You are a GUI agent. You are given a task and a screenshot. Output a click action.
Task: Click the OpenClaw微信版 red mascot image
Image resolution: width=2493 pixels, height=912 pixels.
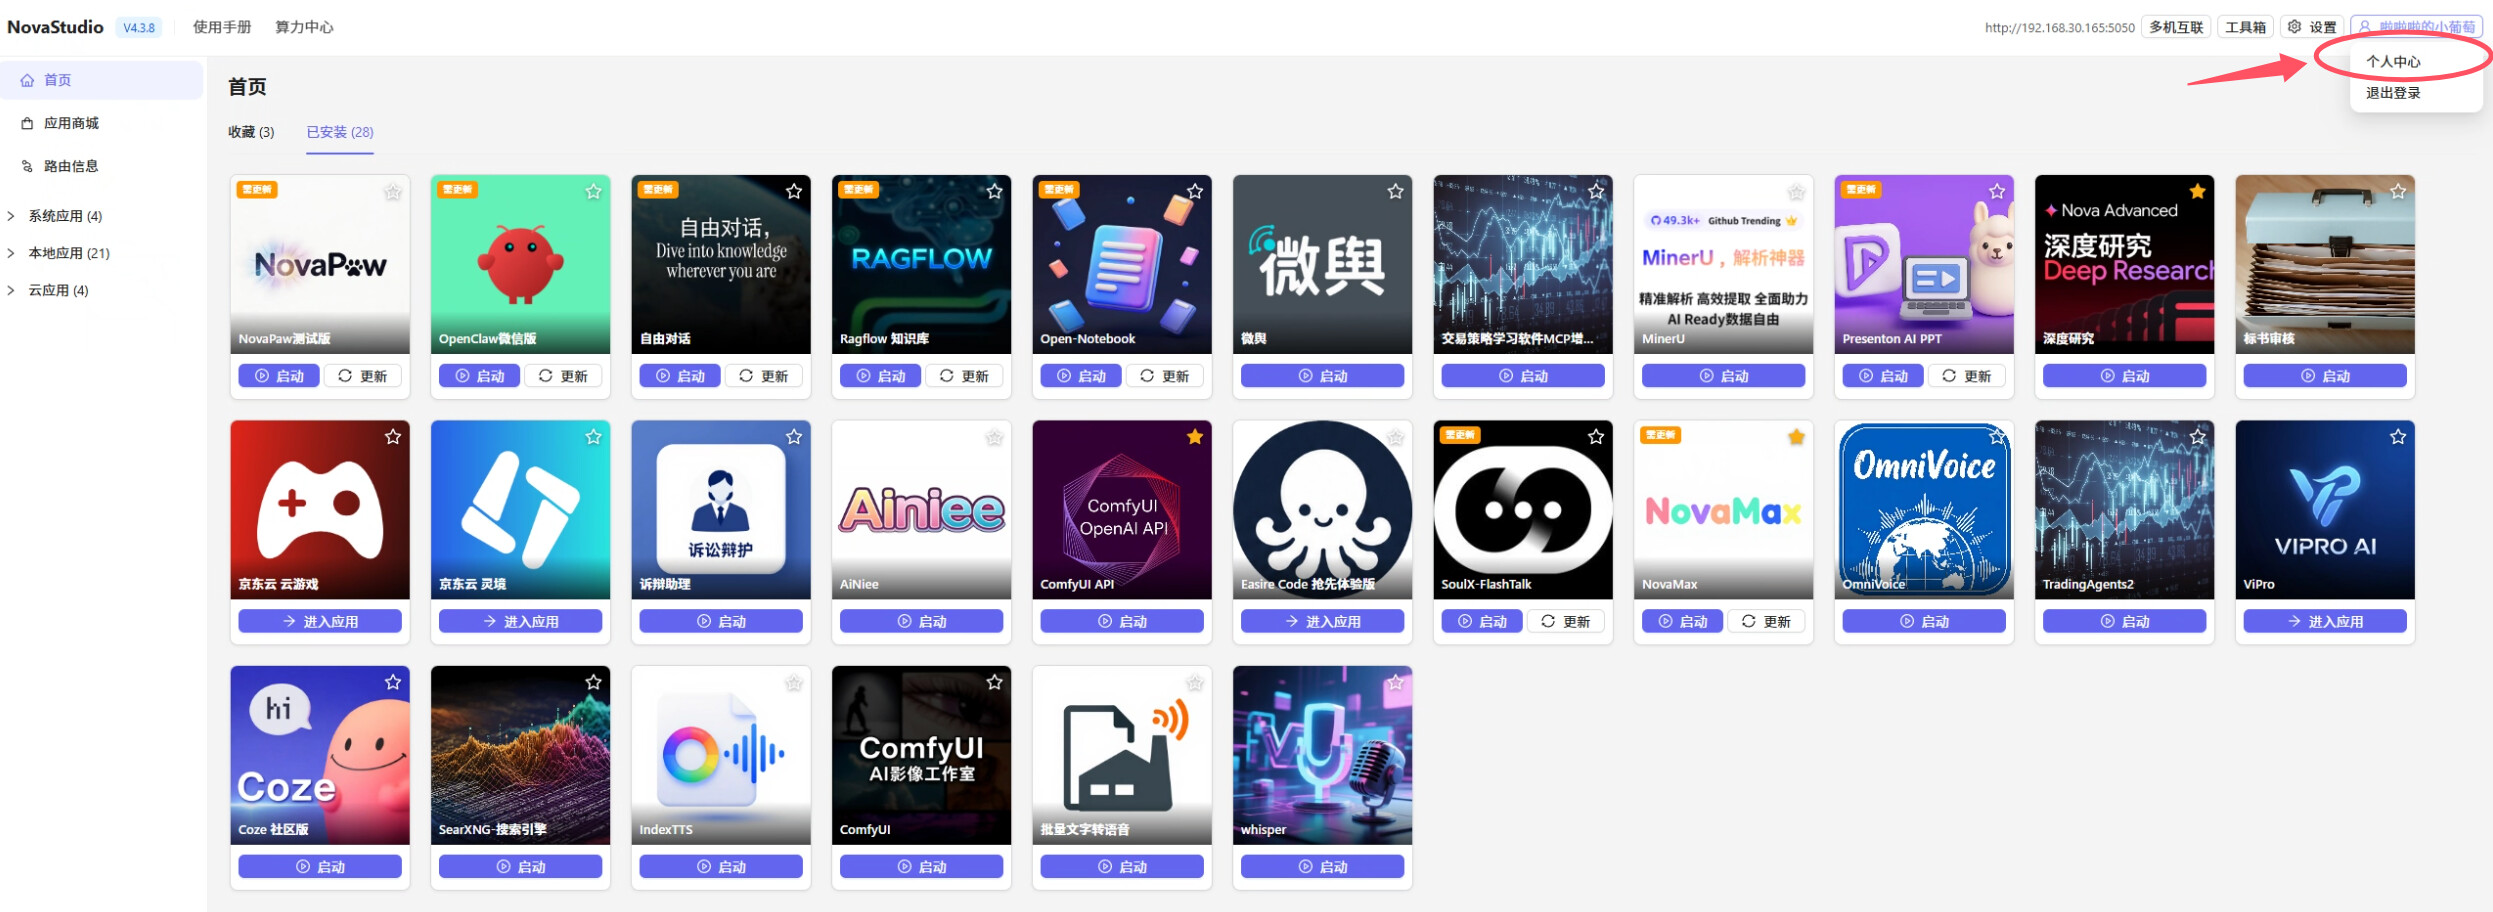tap(520, 264)
